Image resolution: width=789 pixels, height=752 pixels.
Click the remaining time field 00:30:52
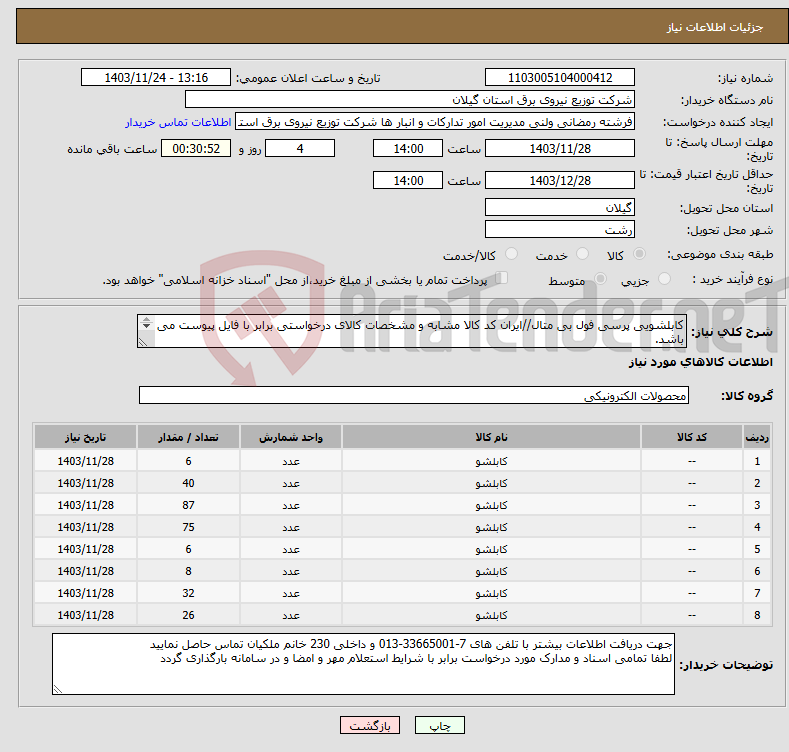click(x=196, y=148)
